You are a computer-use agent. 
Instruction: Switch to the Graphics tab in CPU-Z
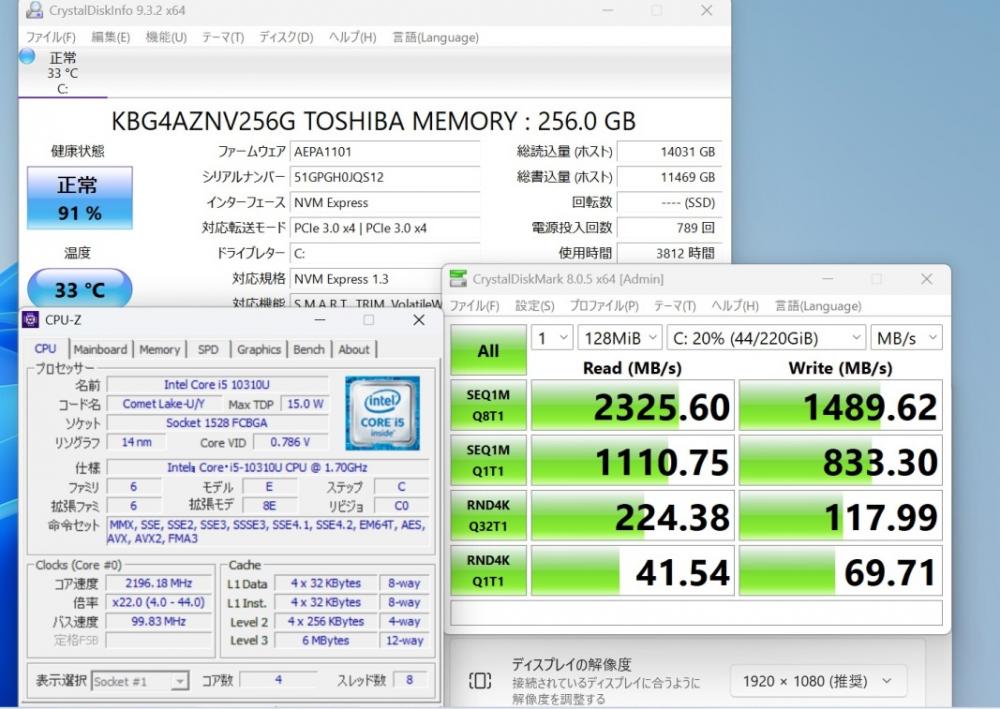(259, 349)
